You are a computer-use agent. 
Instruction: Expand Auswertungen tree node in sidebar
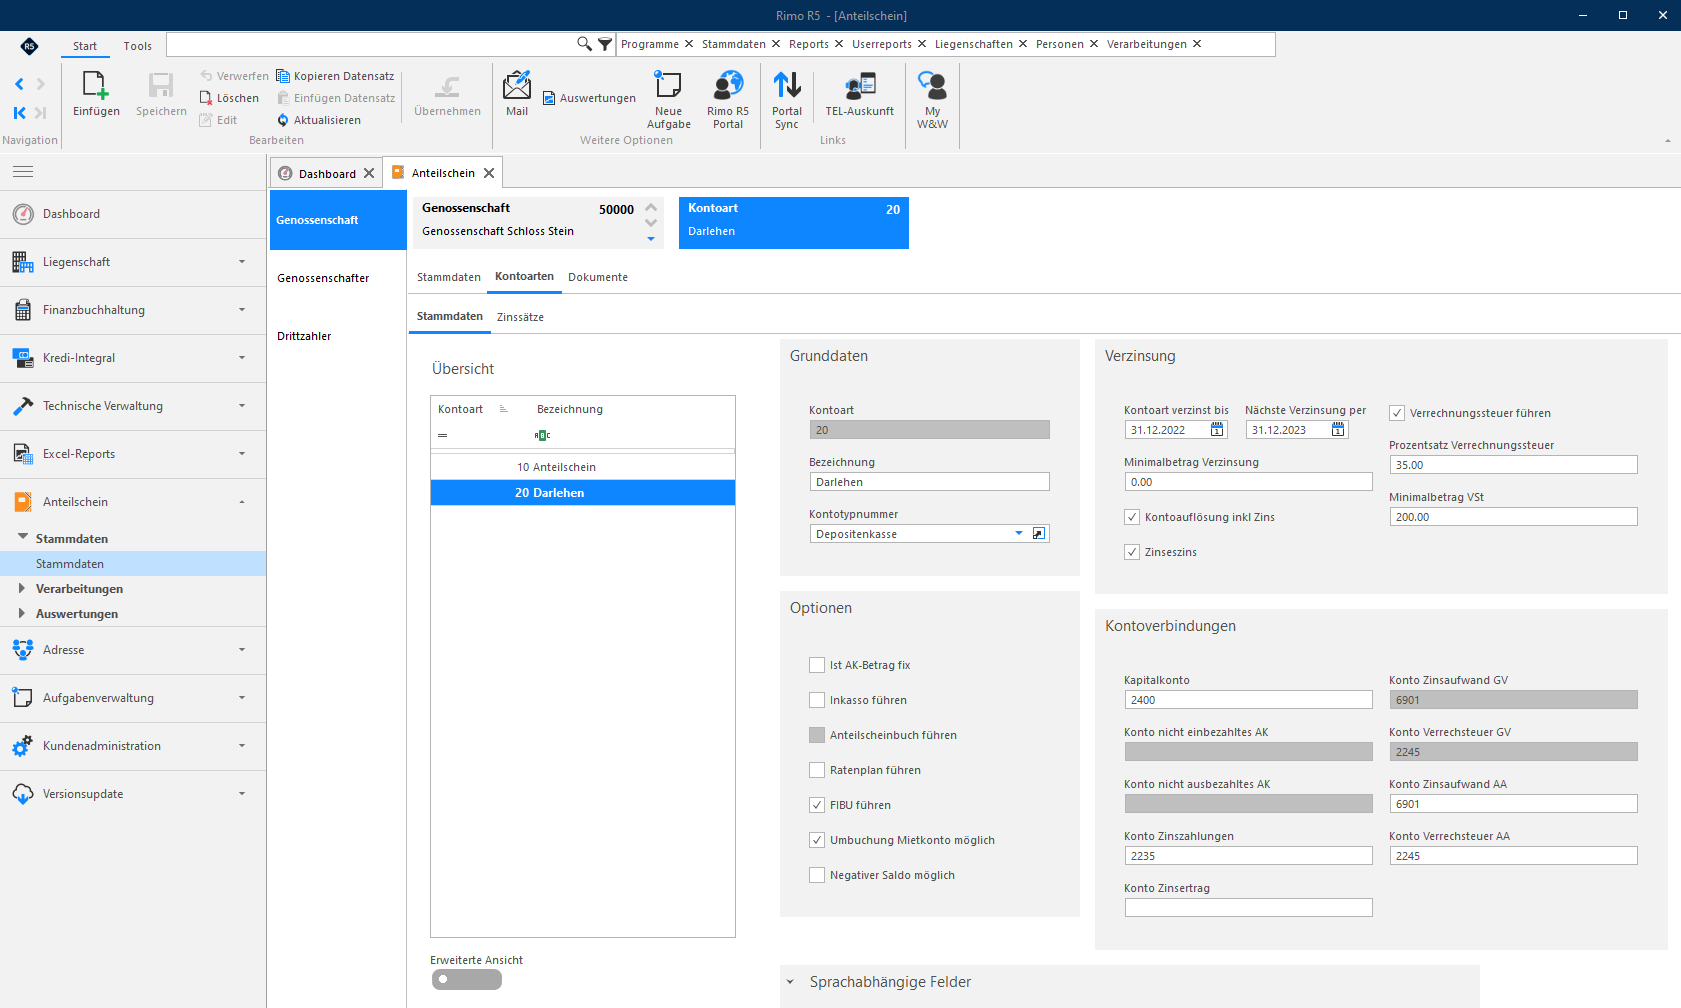[x=22, y=614]
